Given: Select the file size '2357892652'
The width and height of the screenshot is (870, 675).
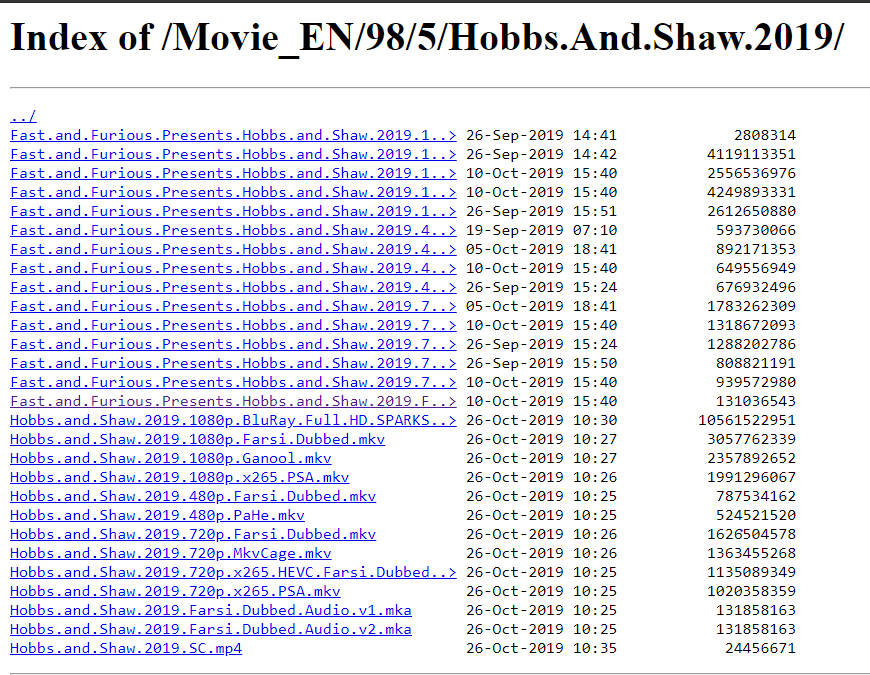Looking at the screenshot, I should point(751,458).
